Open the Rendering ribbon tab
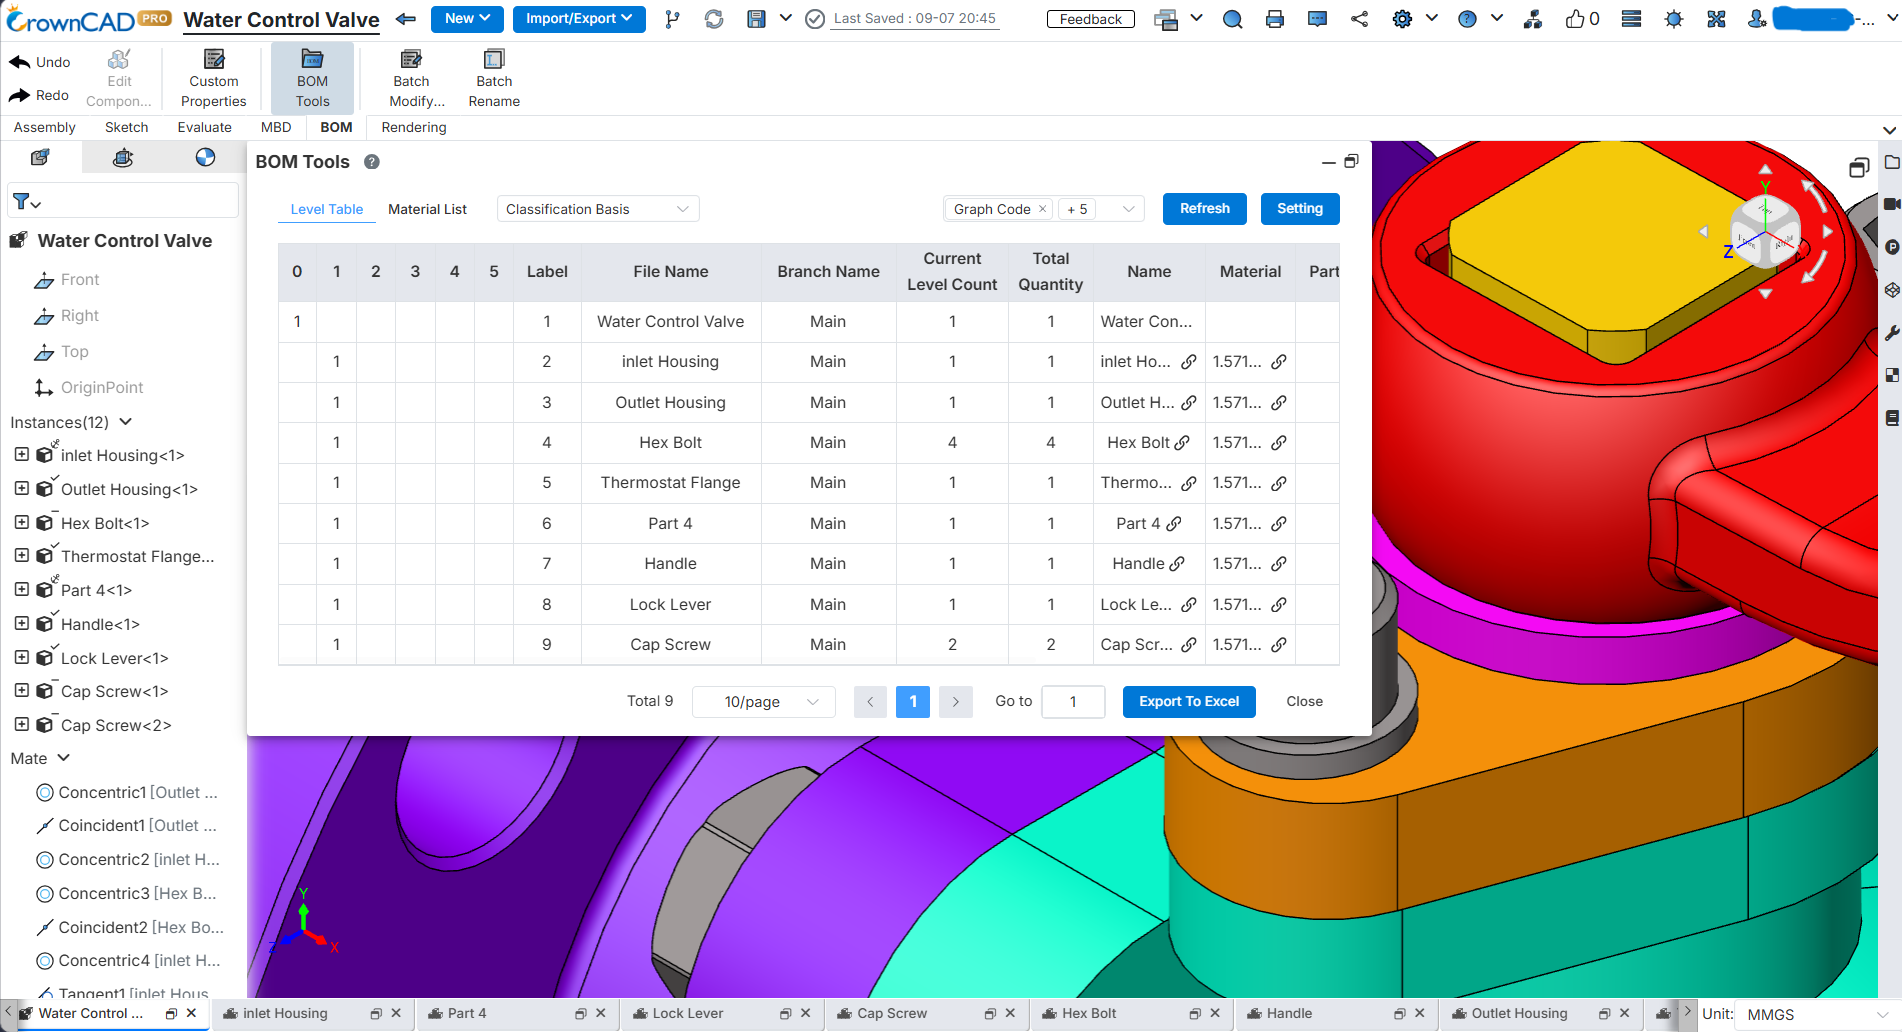1902x1032 pixels. (x=414, y=127)
